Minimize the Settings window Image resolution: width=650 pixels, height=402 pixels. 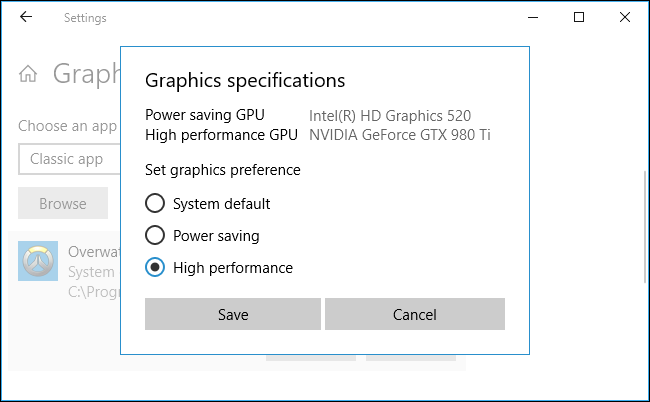coord(532,18)
